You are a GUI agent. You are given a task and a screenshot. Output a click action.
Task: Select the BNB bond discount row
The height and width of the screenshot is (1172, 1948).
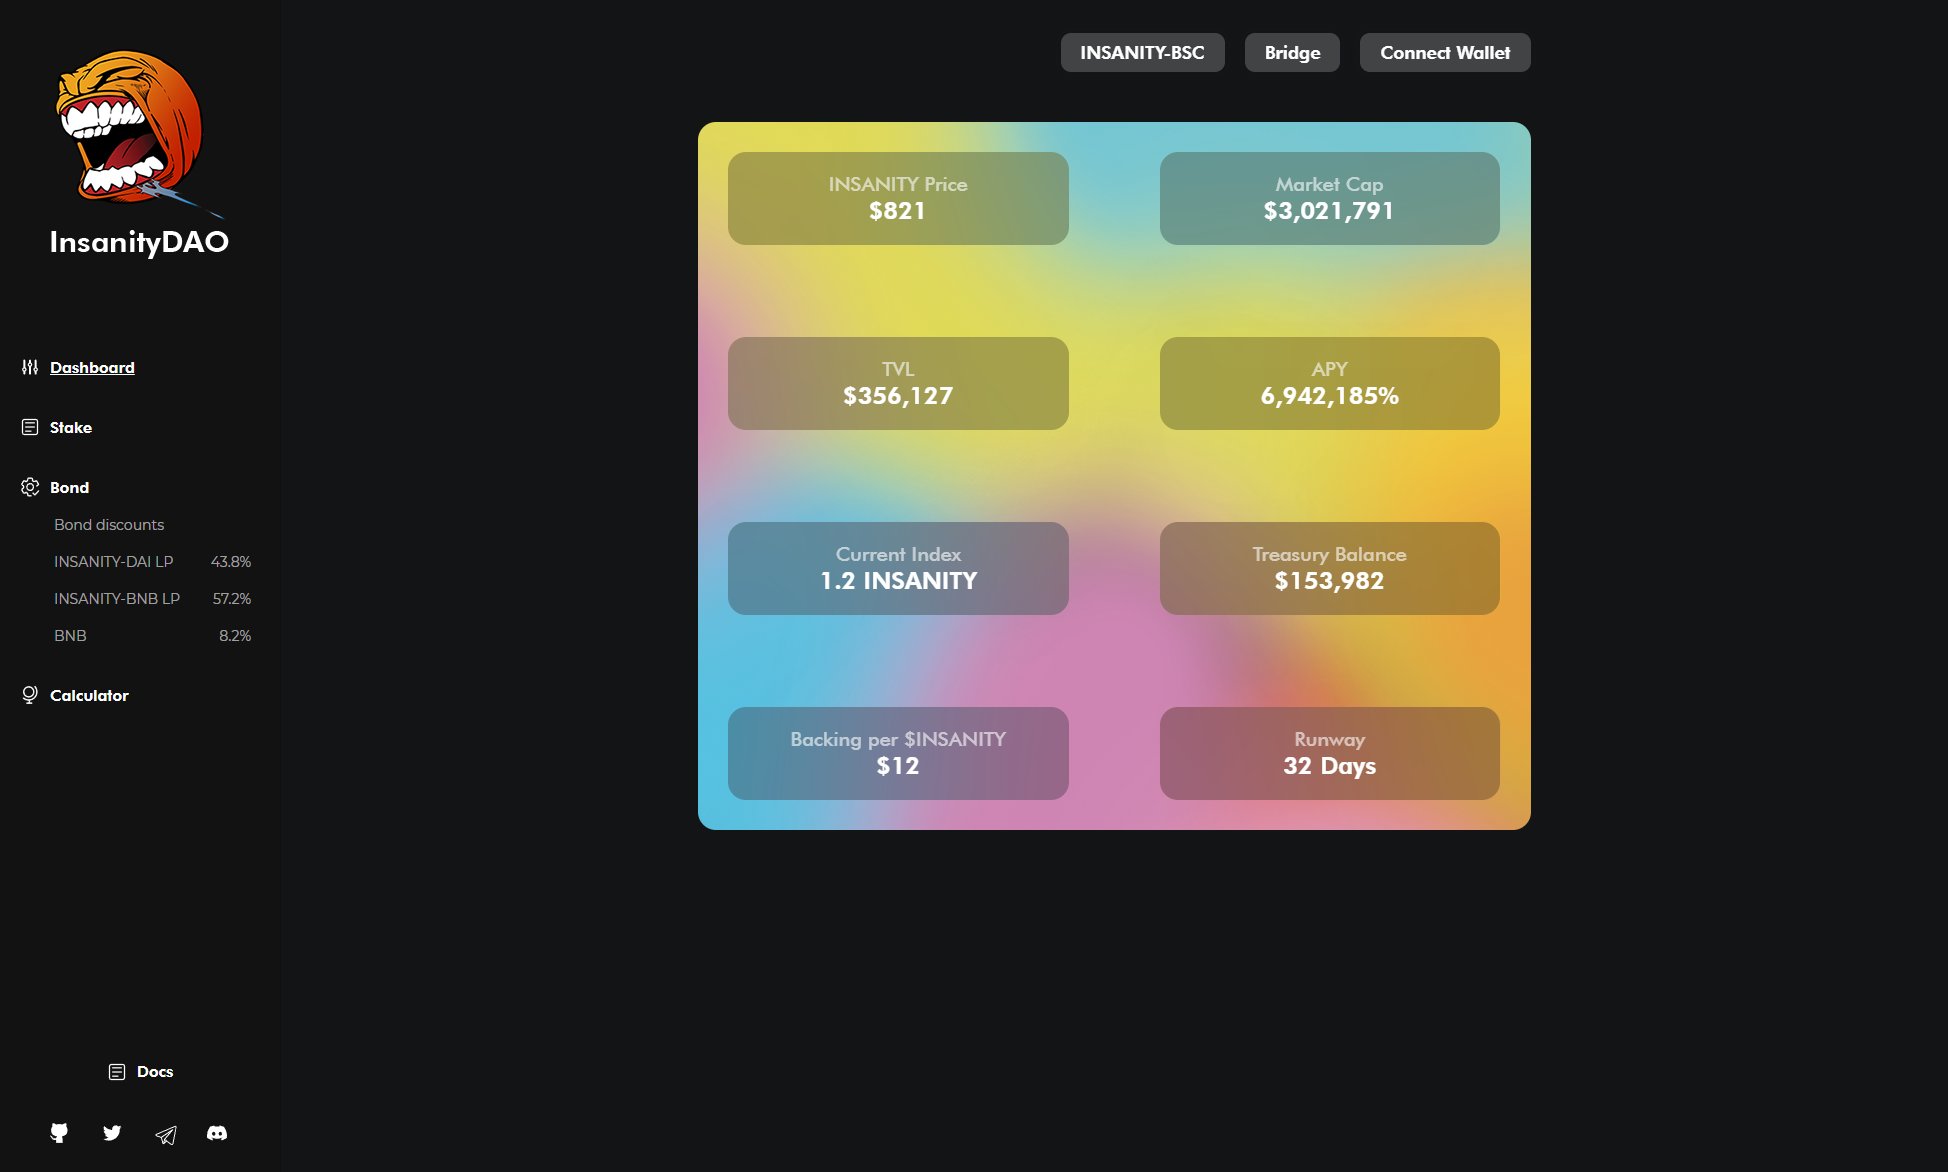[x=70, y=636]
